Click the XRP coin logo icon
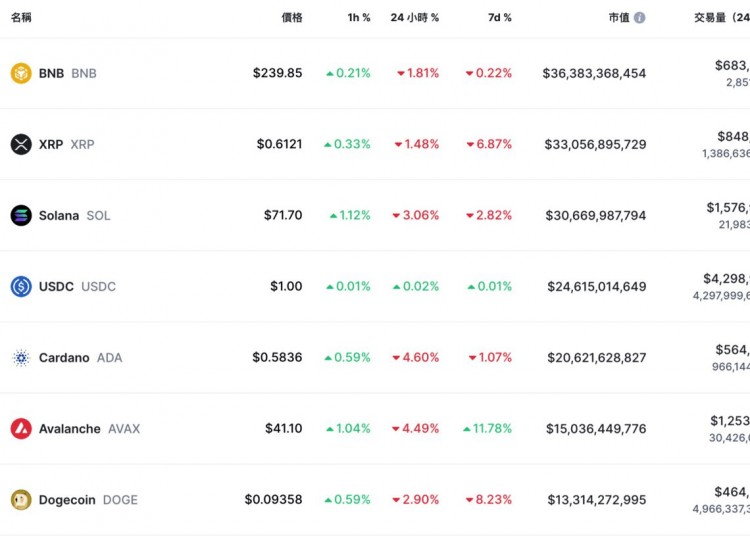The height and width of the screenshot is (536, 750). click(x=21, y=144)
